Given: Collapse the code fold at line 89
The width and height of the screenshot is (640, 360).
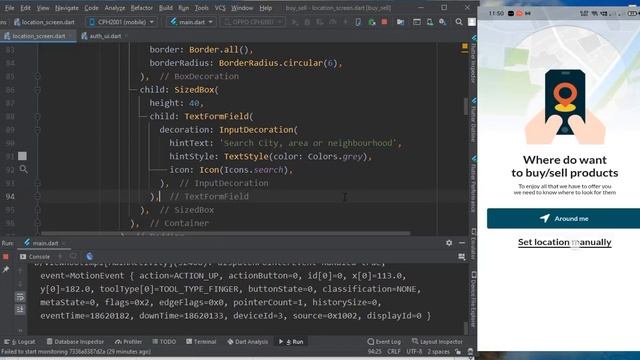Looking at the screenshot, I should 38,130.
